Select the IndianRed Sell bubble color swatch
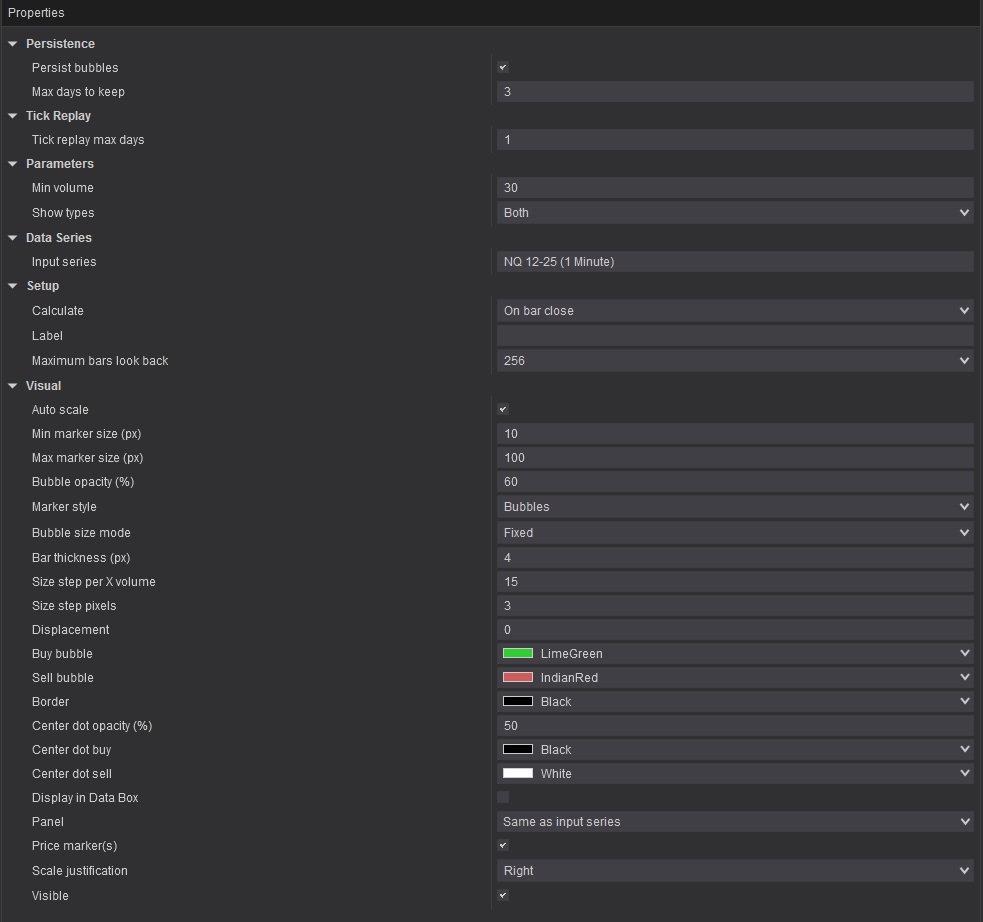The height and width of the screenshot is (922, 983). (516, 677)
